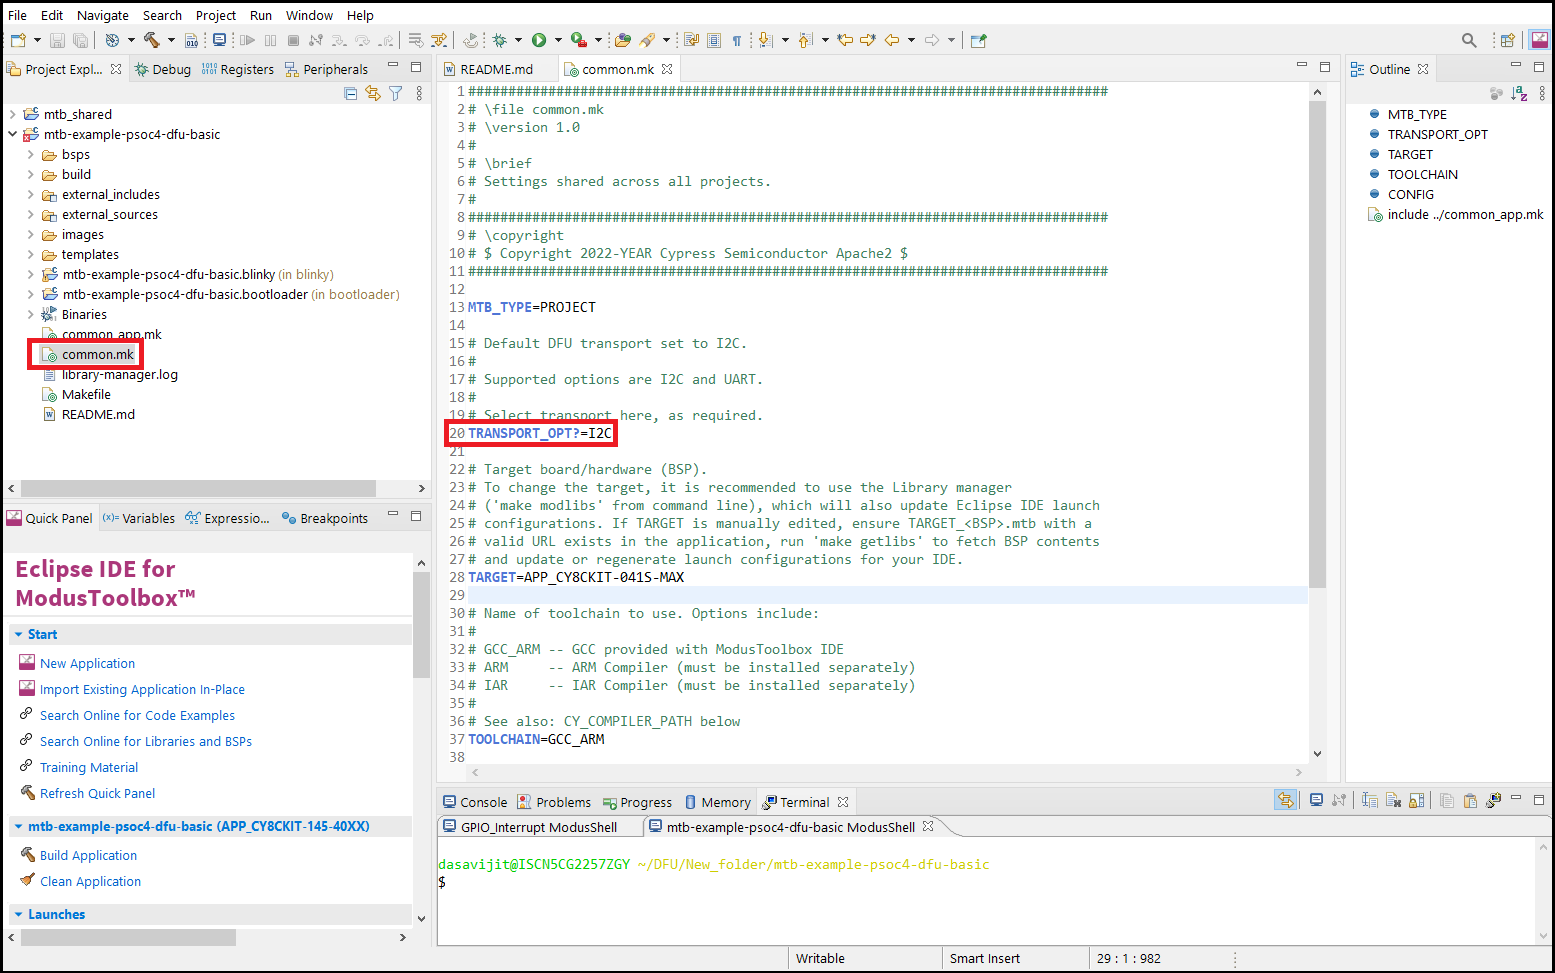Click the Last Edit Location icon

tap(845, 40)
